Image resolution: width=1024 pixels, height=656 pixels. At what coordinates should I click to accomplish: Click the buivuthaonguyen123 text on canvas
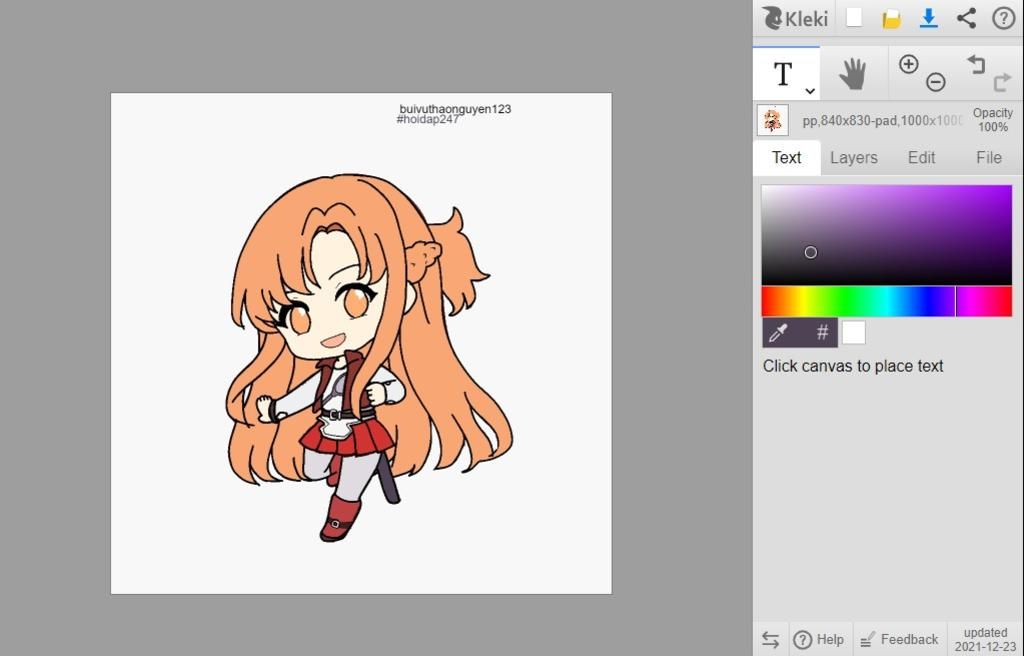(x=455, y=109)
